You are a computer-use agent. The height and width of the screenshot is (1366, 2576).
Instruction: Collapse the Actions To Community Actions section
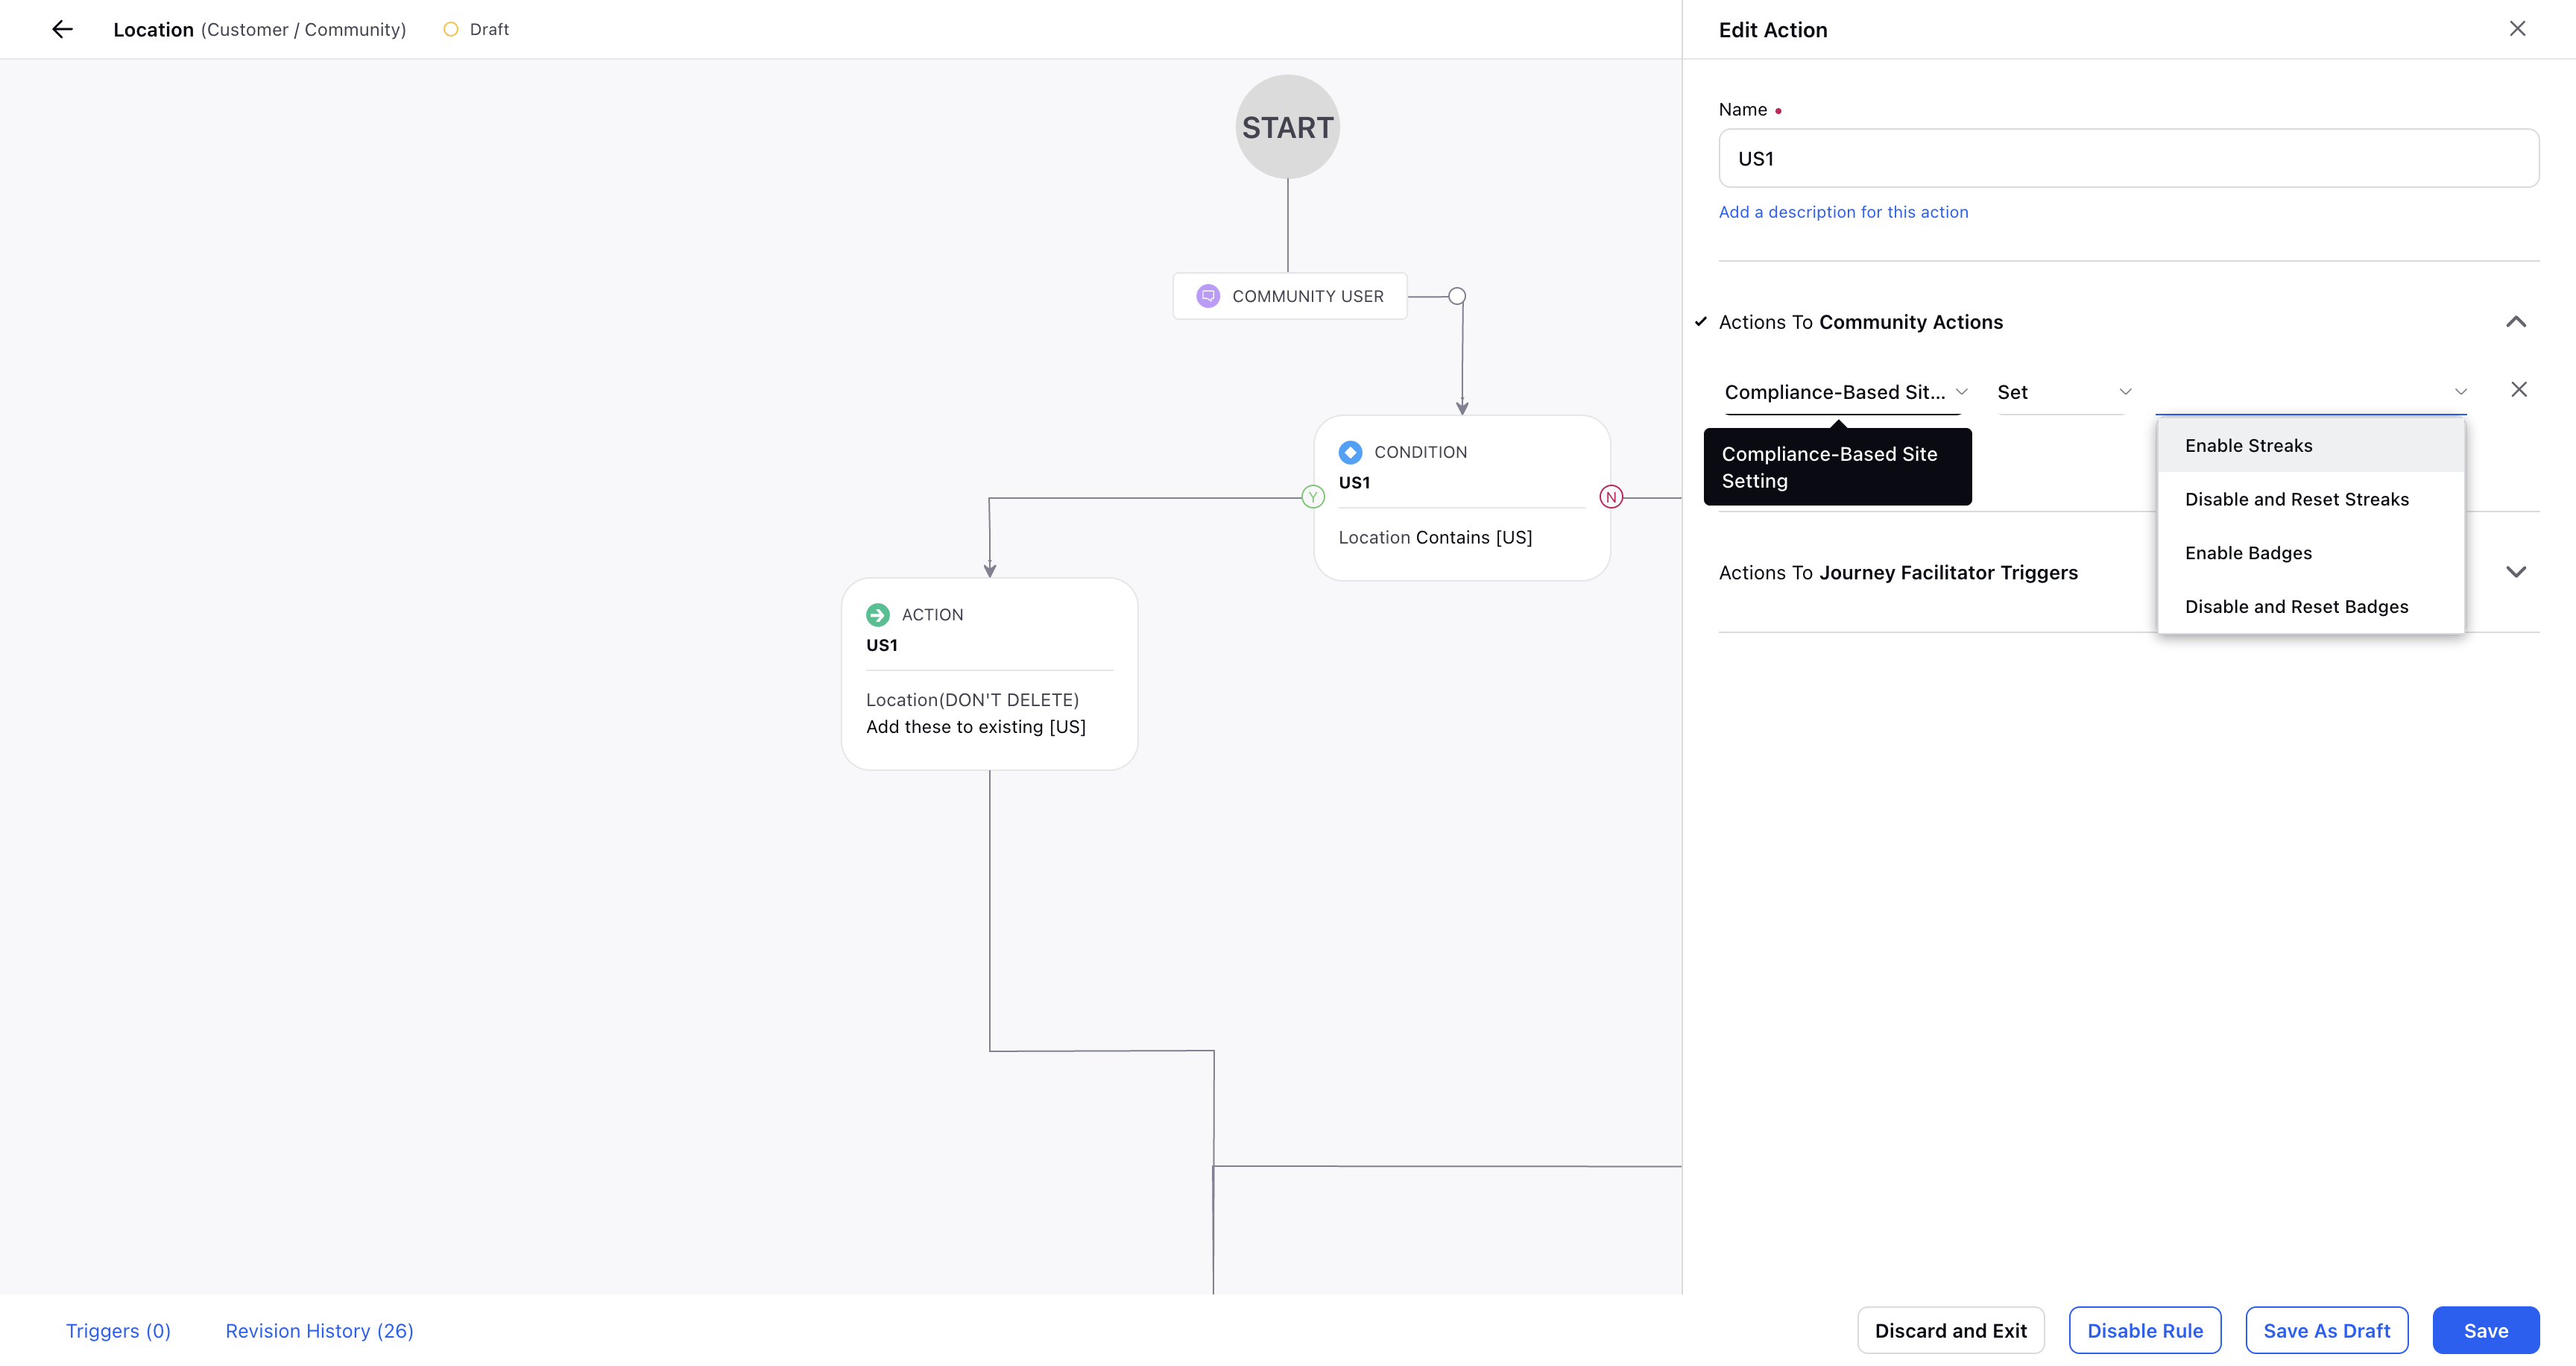click(2516, 322)
